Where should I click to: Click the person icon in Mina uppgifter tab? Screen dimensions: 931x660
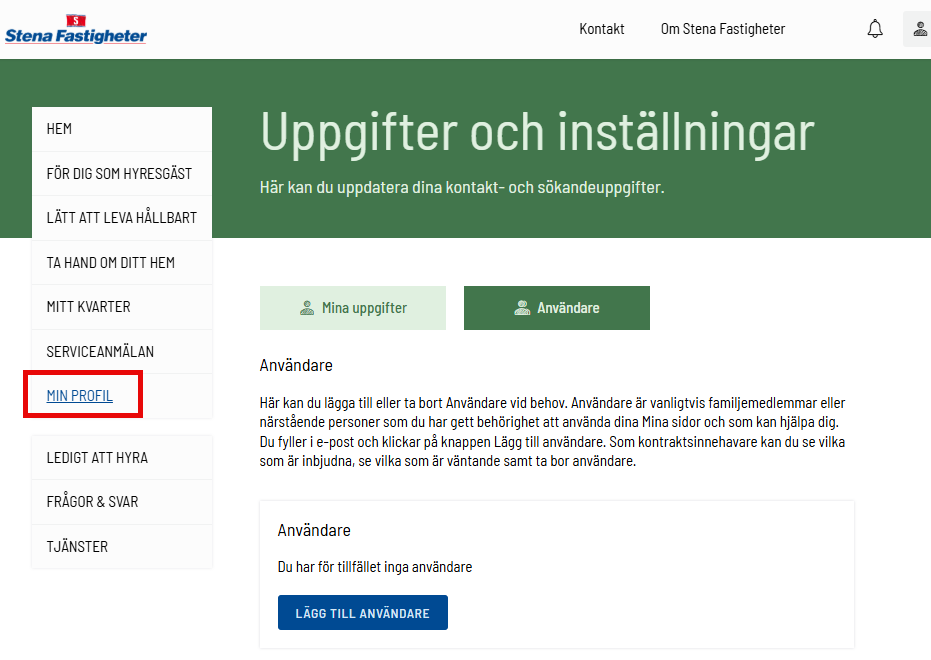click(x=307, y=308)
